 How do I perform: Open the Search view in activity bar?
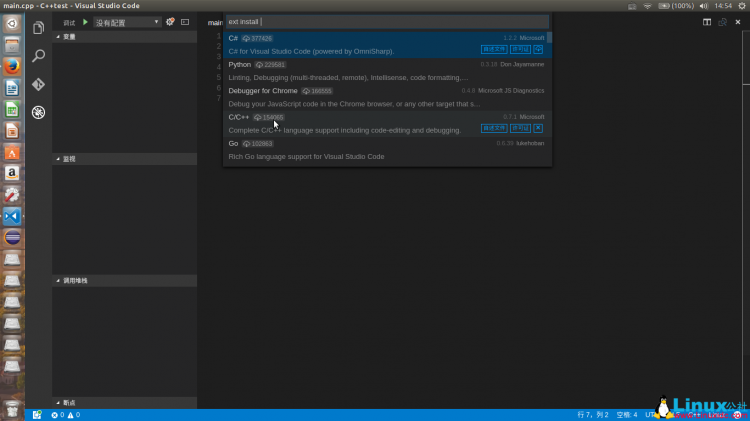(38, 55)
